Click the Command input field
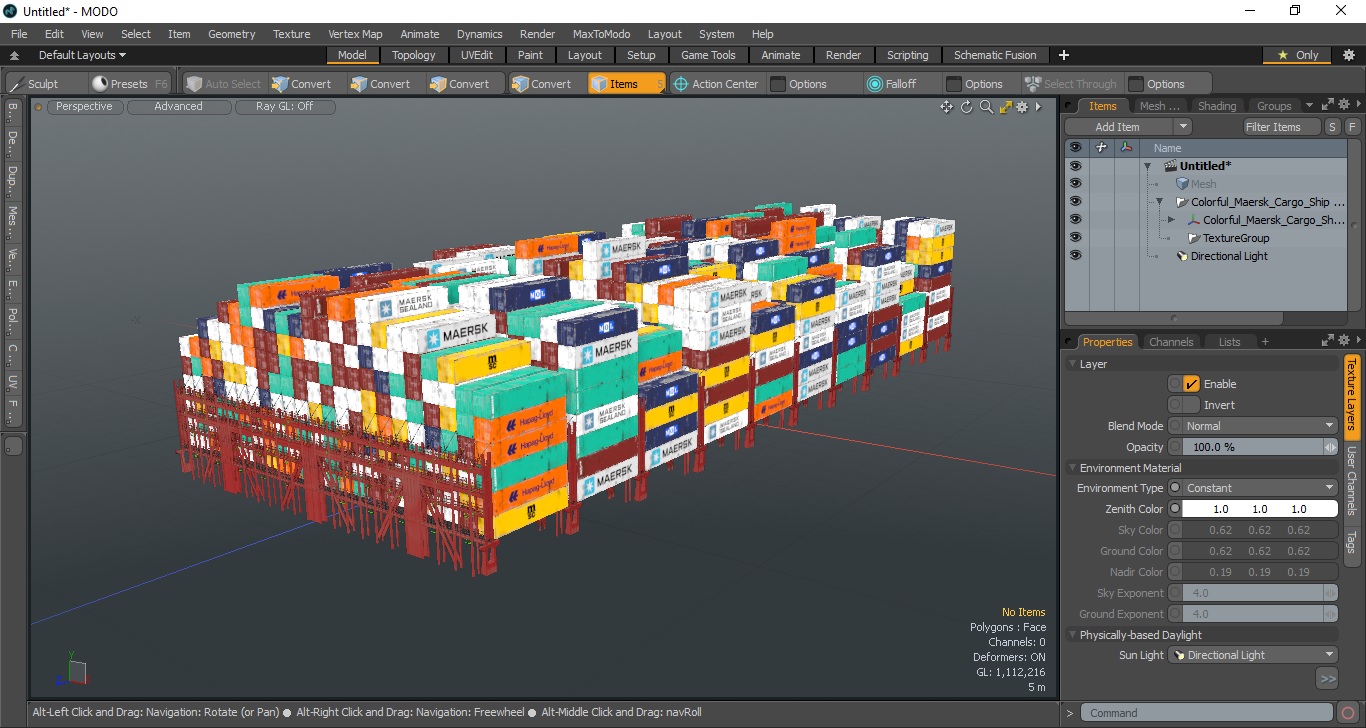 1208,713
